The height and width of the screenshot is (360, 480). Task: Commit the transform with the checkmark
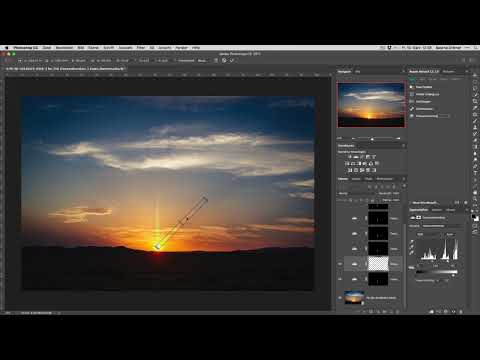coord(232,60)
